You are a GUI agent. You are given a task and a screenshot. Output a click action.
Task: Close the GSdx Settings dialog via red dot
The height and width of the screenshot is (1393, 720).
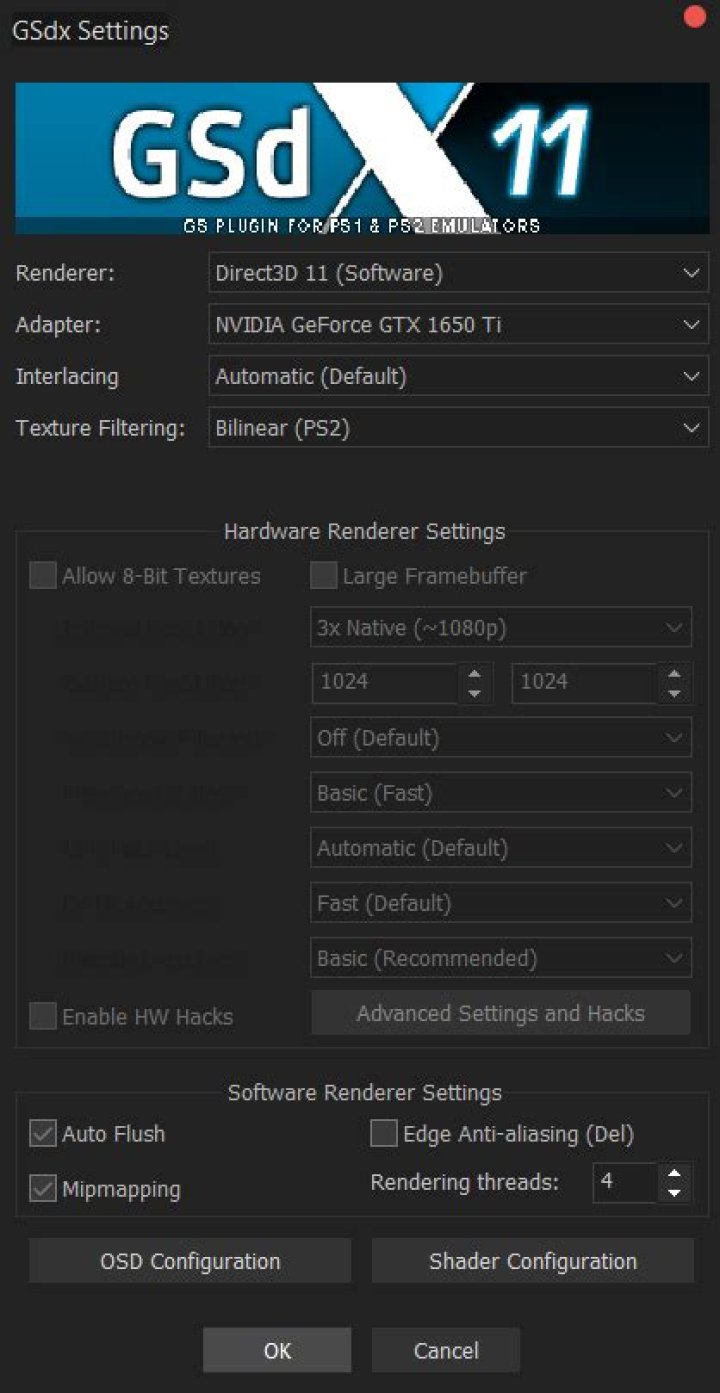pos(694,17)
